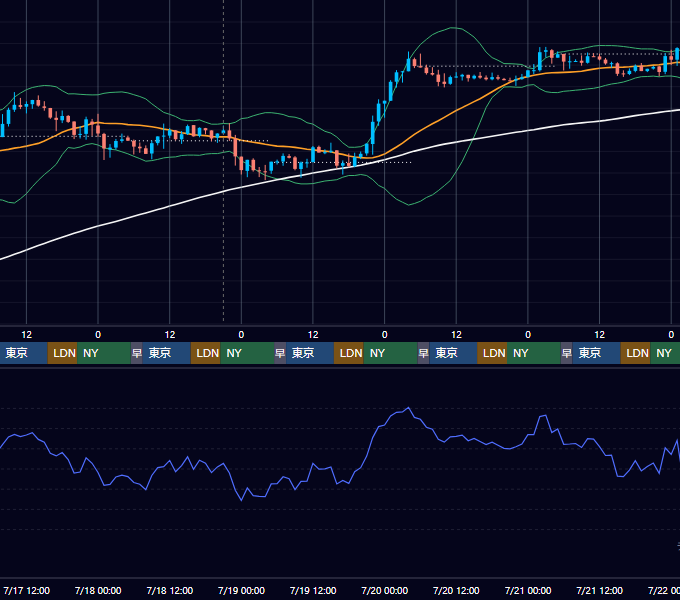The image size is (680, 600).
Task: Select the LDN session block before 7/19 00:00
Action: [206, 353]
